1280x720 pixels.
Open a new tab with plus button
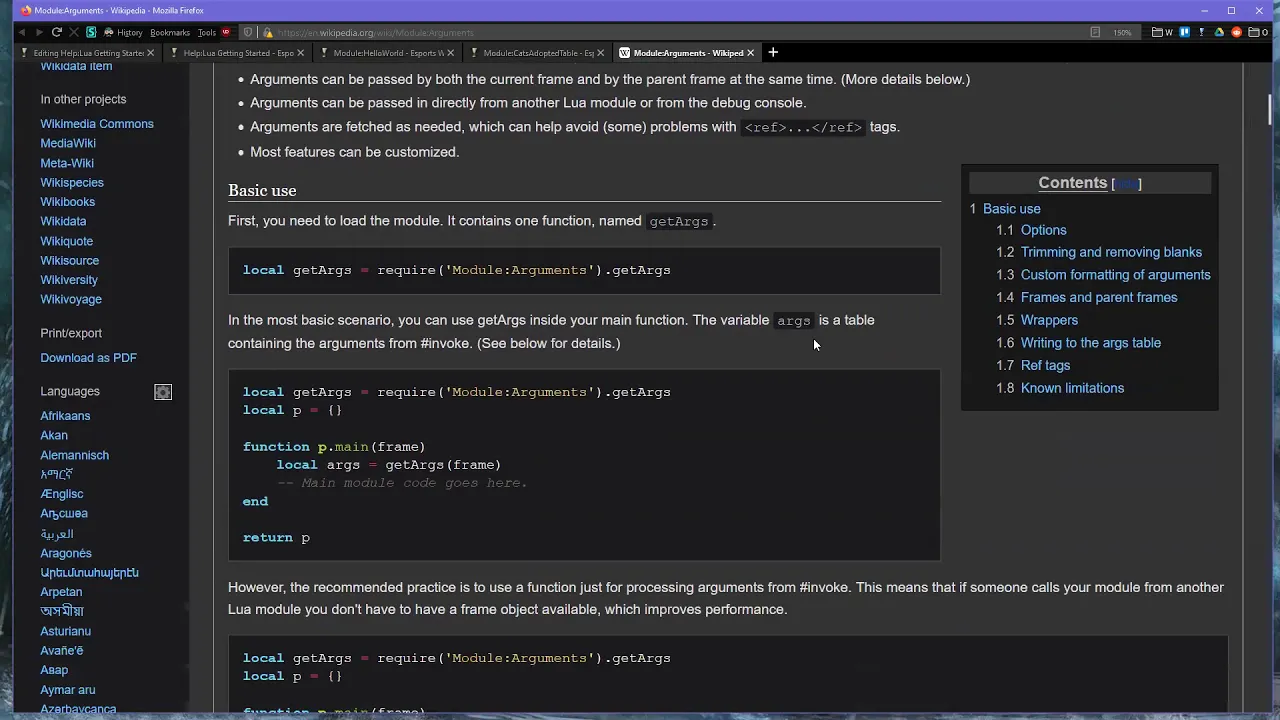click(772, 52)
